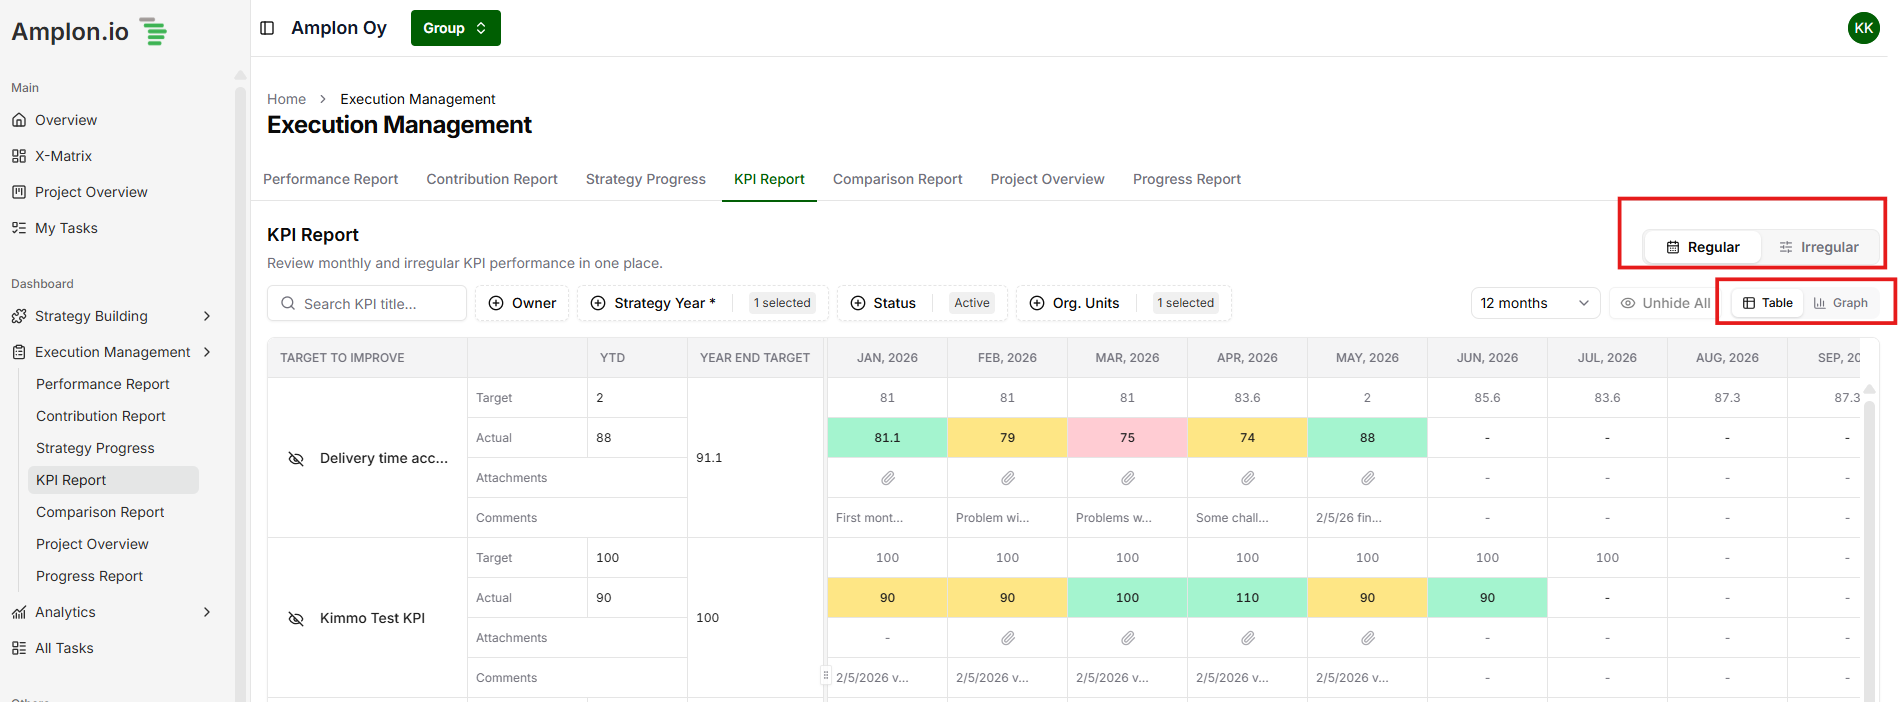The height and width of the screenshot is (702, 1898).
Task: Open Overview in the sidebar
Action: (x=66, y=120)
